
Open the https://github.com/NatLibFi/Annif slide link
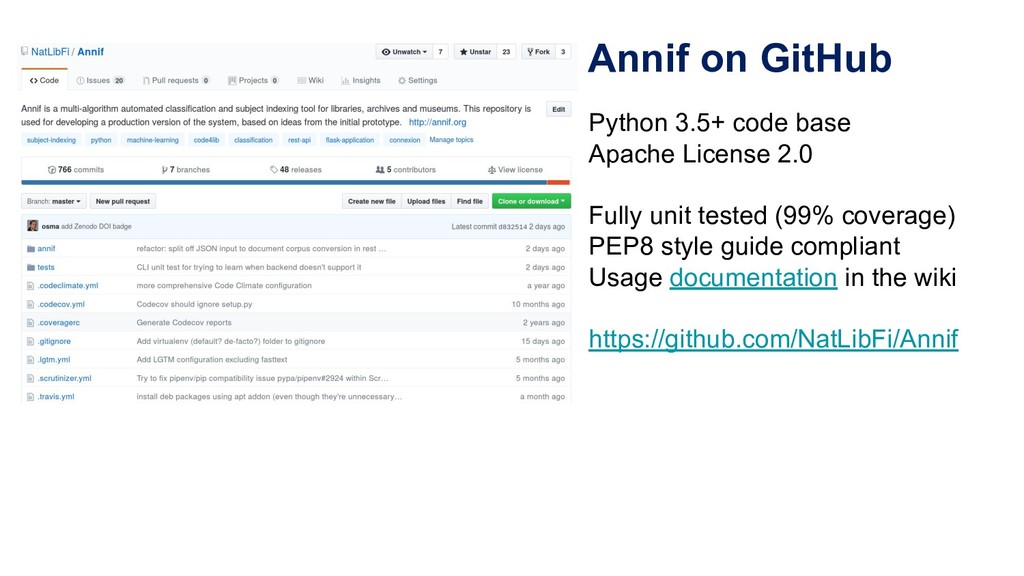(x=773, y=339)
